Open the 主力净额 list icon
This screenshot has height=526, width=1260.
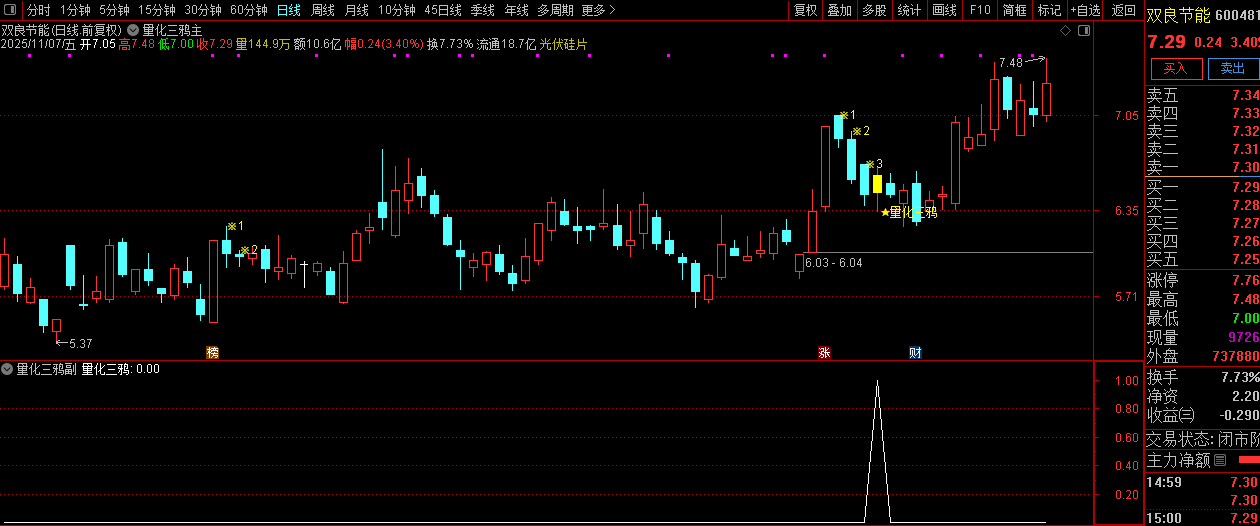tap(1219, 460)
